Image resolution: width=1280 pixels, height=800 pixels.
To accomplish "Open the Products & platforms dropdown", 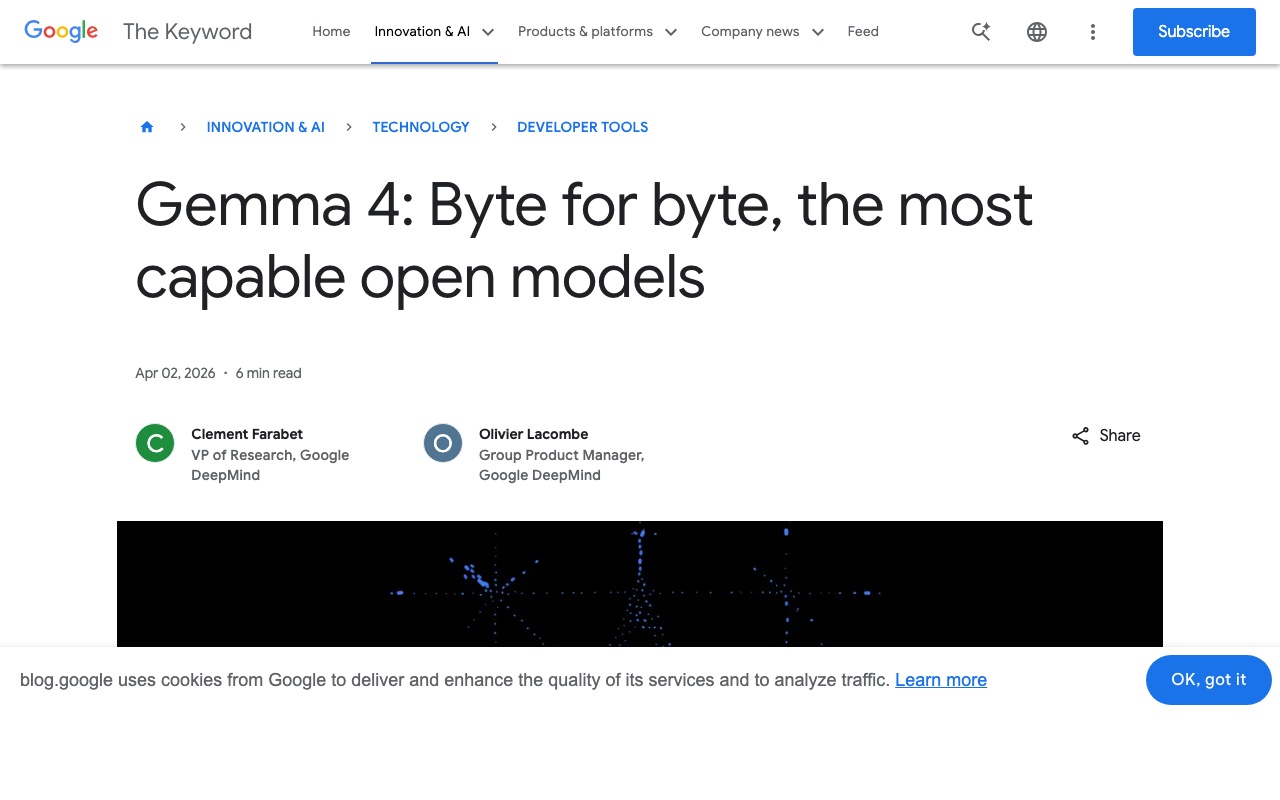I will 597,31.
